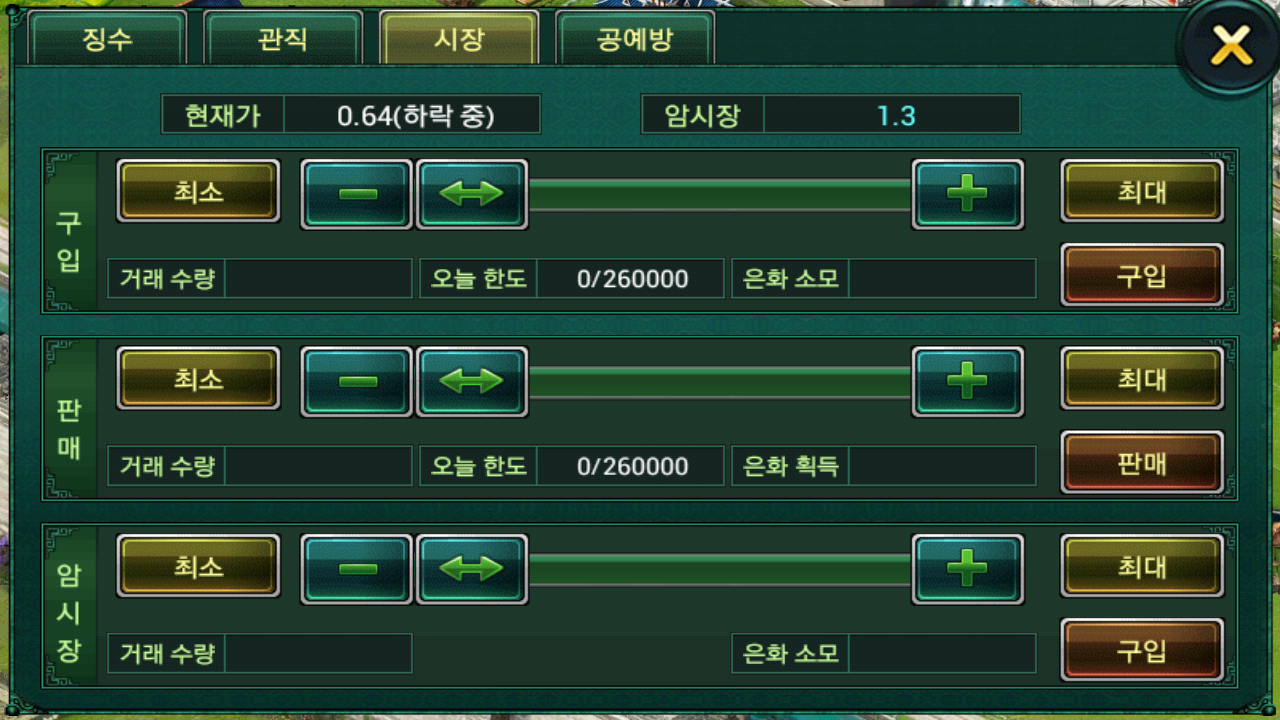Click the minus icon in the 판매 row
This screenshot has height=720, width=1280.
pyautogui.click(x=357, y=381)
